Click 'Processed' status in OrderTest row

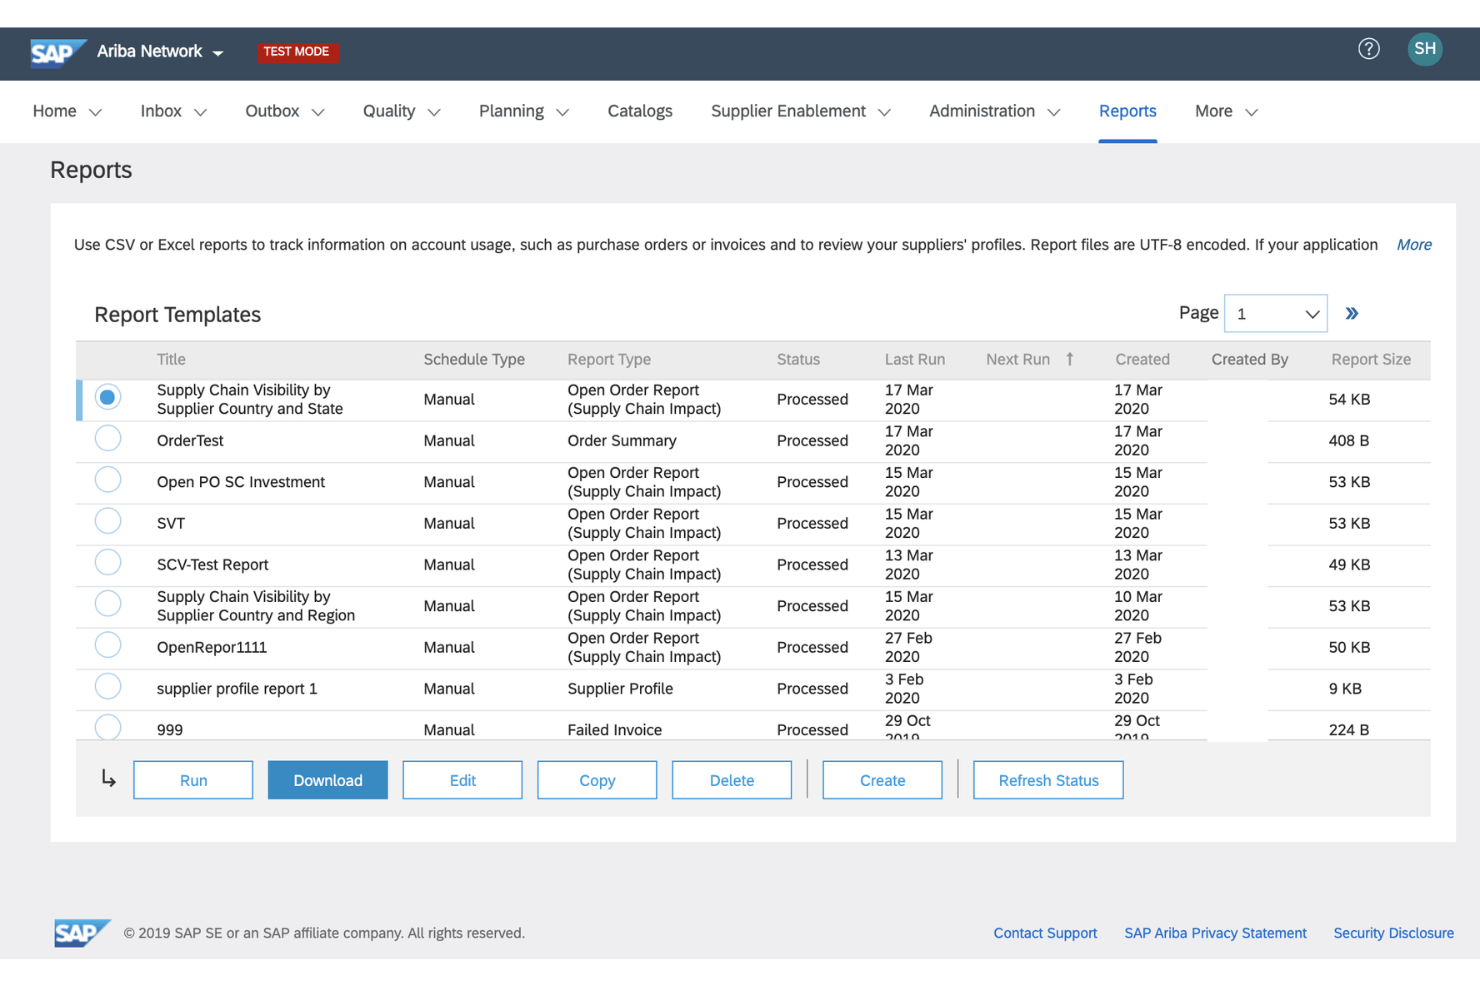(x=812, y=440)
